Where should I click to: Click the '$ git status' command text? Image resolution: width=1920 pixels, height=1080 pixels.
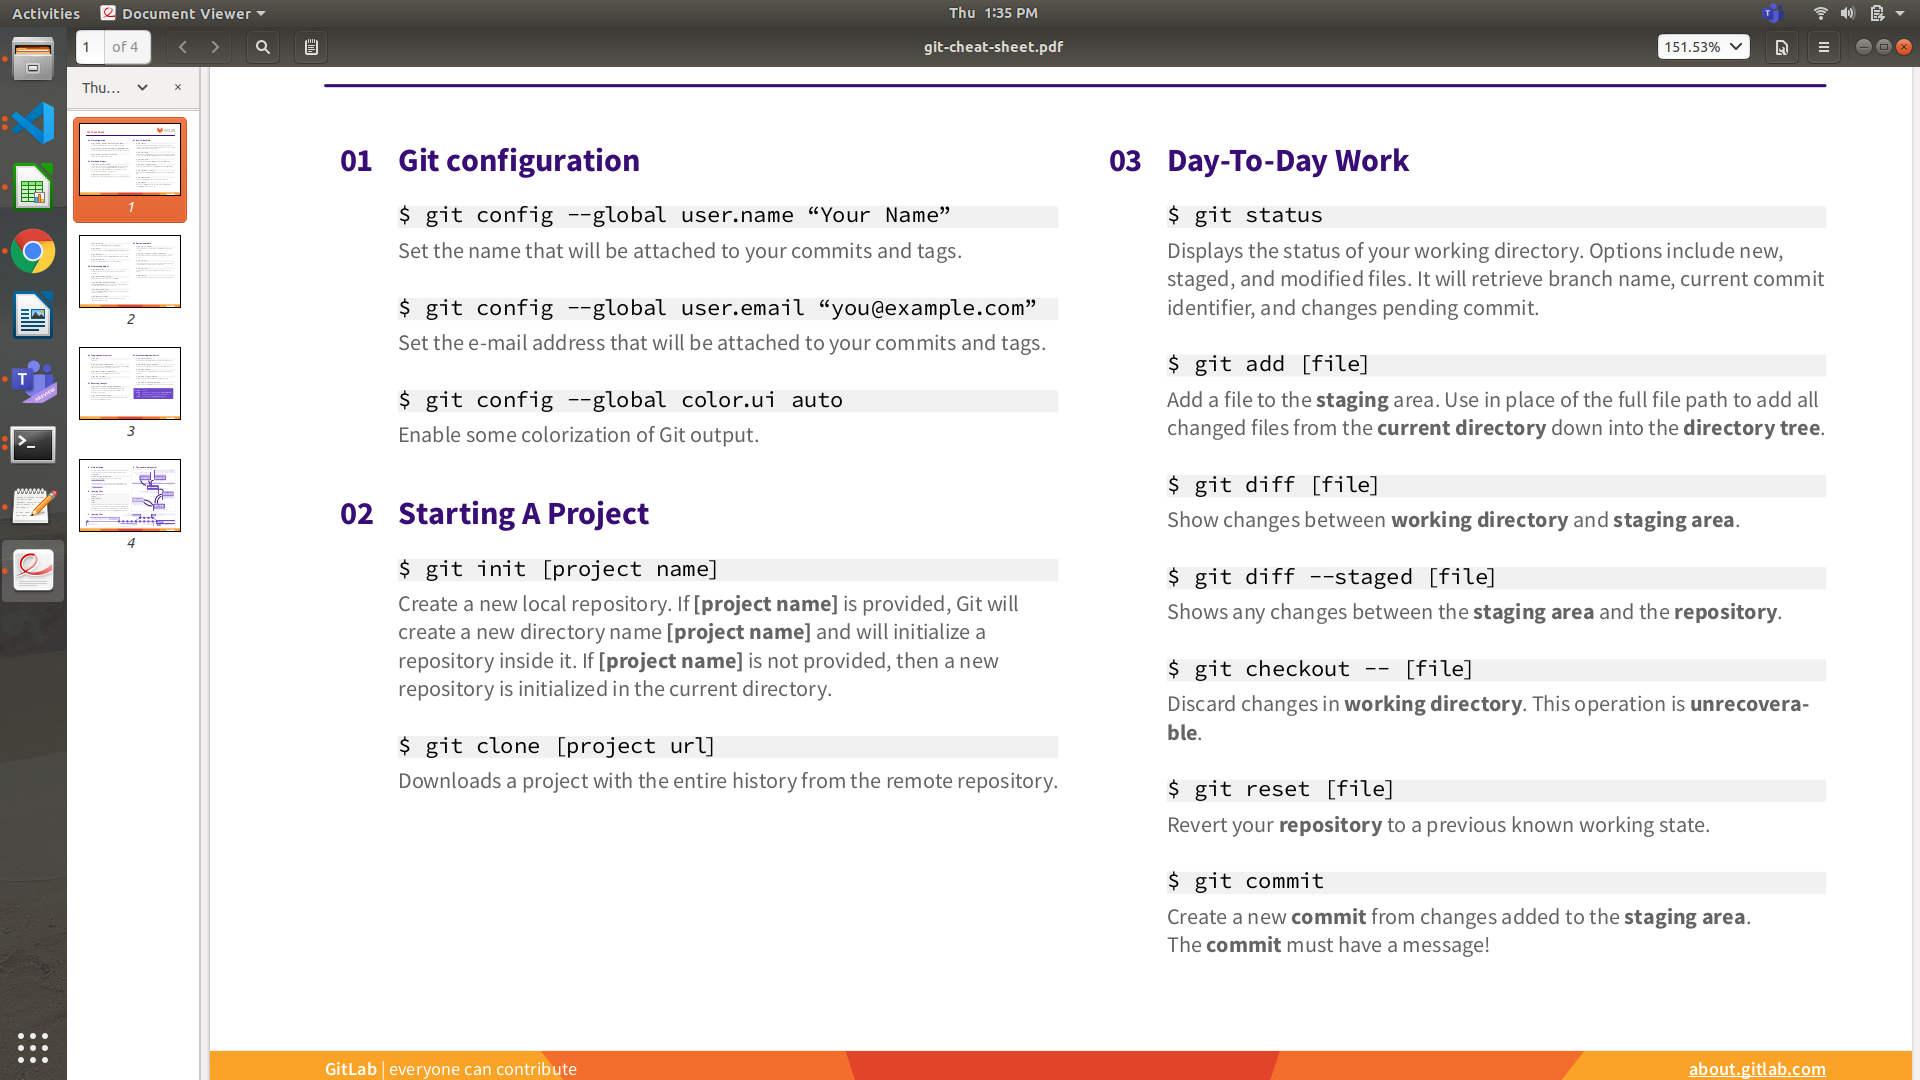[1245, 216]
